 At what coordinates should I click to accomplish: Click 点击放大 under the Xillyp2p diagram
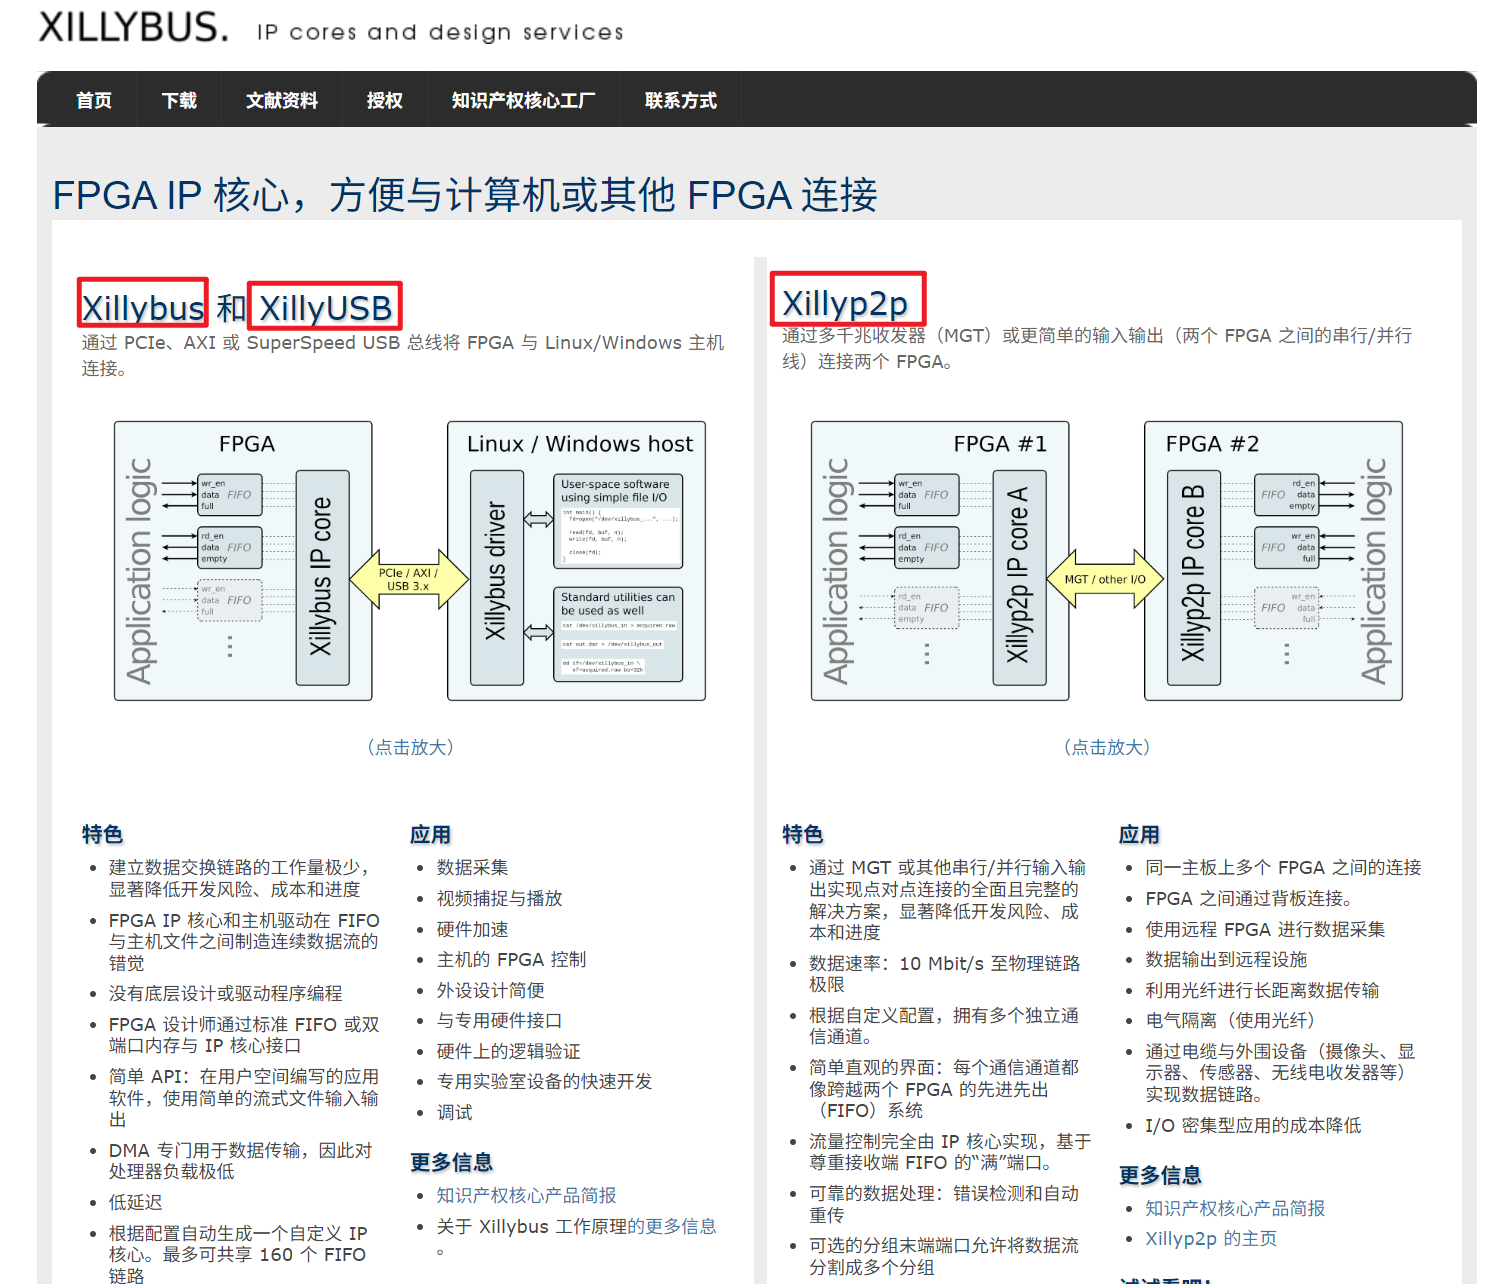click(x=1107, y=747)
